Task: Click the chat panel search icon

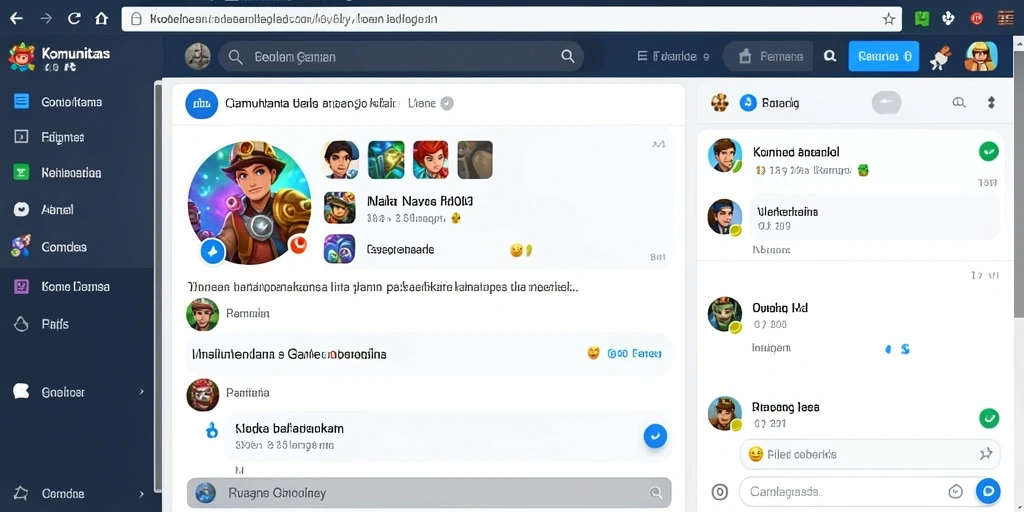Action: pyautogui.click(x=959, y=103)
